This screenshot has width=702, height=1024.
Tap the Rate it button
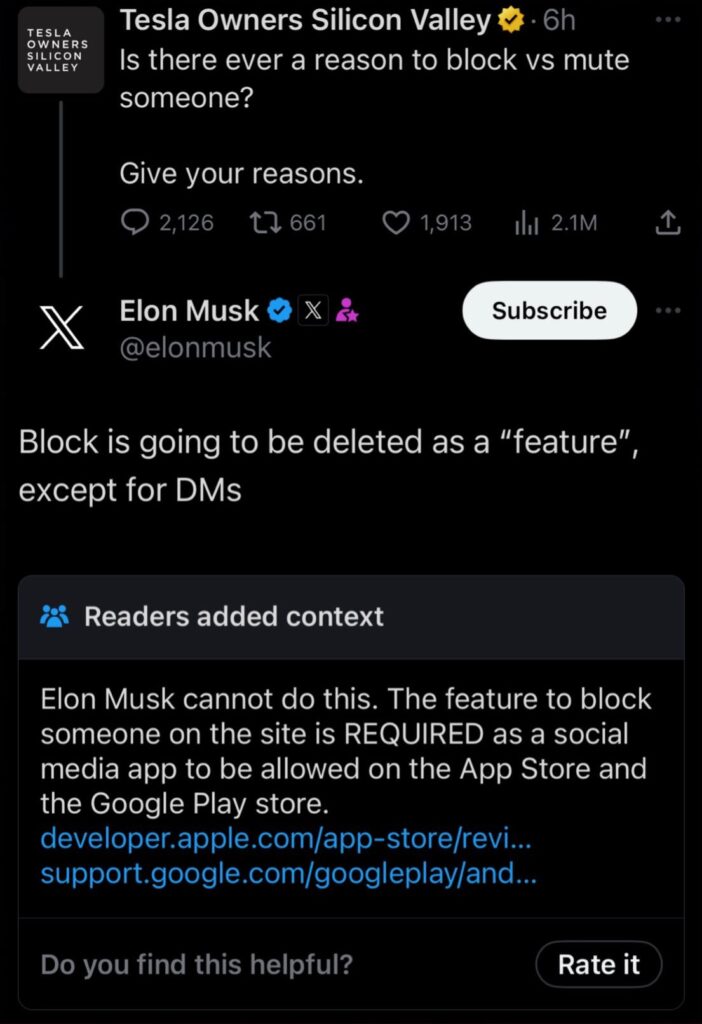tap(598, 964)
